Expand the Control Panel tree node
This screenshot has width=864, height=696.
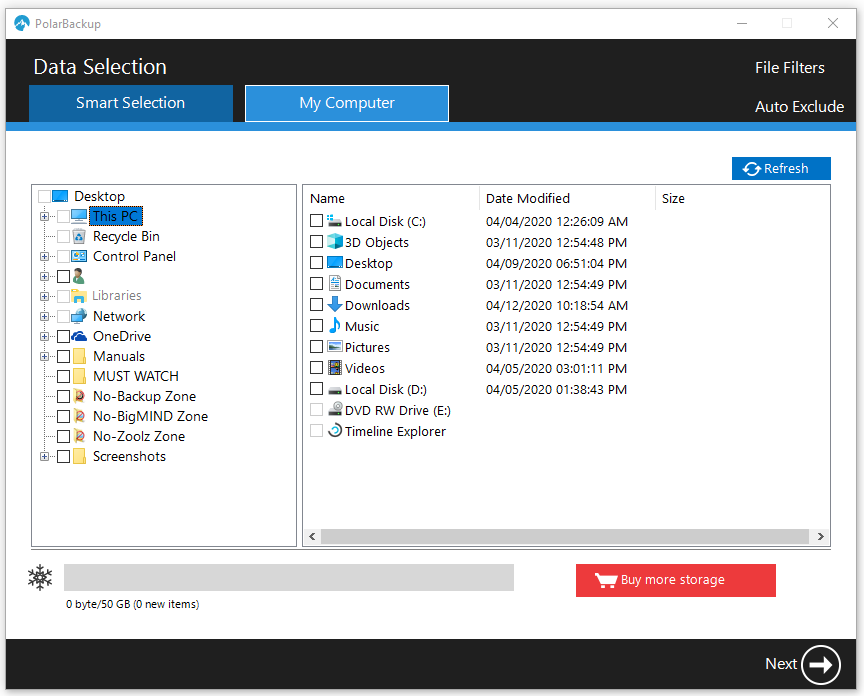pos(45,256)
